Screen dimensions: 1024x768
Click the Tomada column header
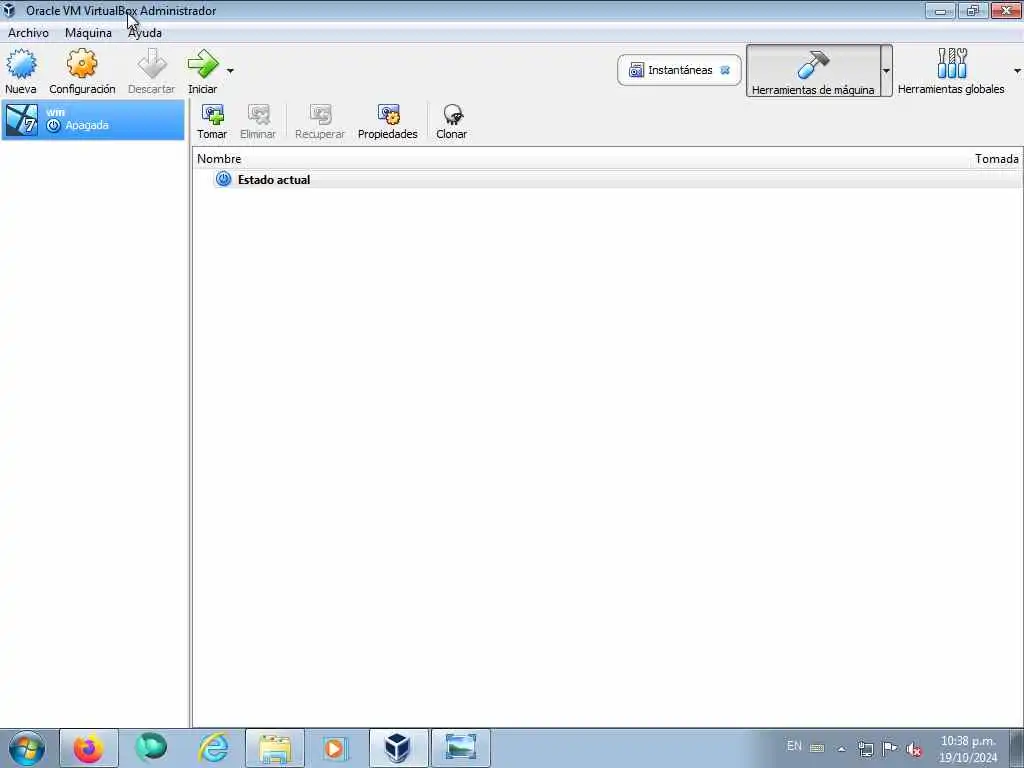[x=997, y=159]
